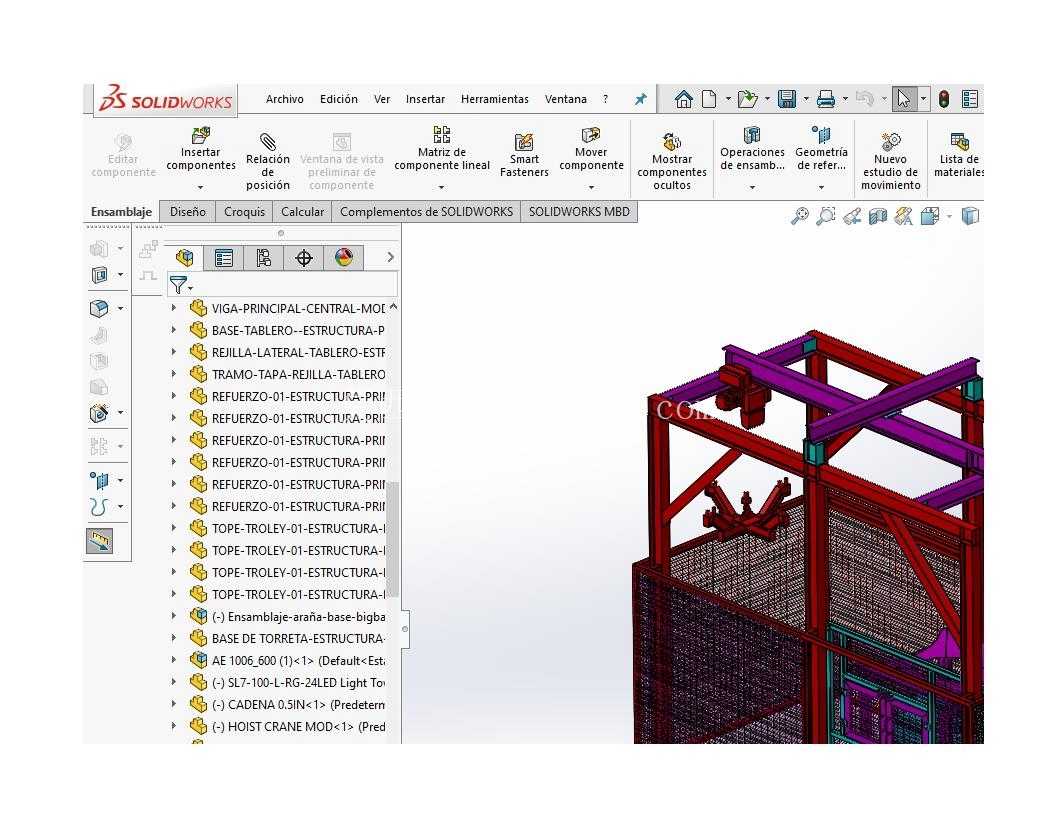Open DimXpertManager crosshair tab icon

(x=303, y=258)
